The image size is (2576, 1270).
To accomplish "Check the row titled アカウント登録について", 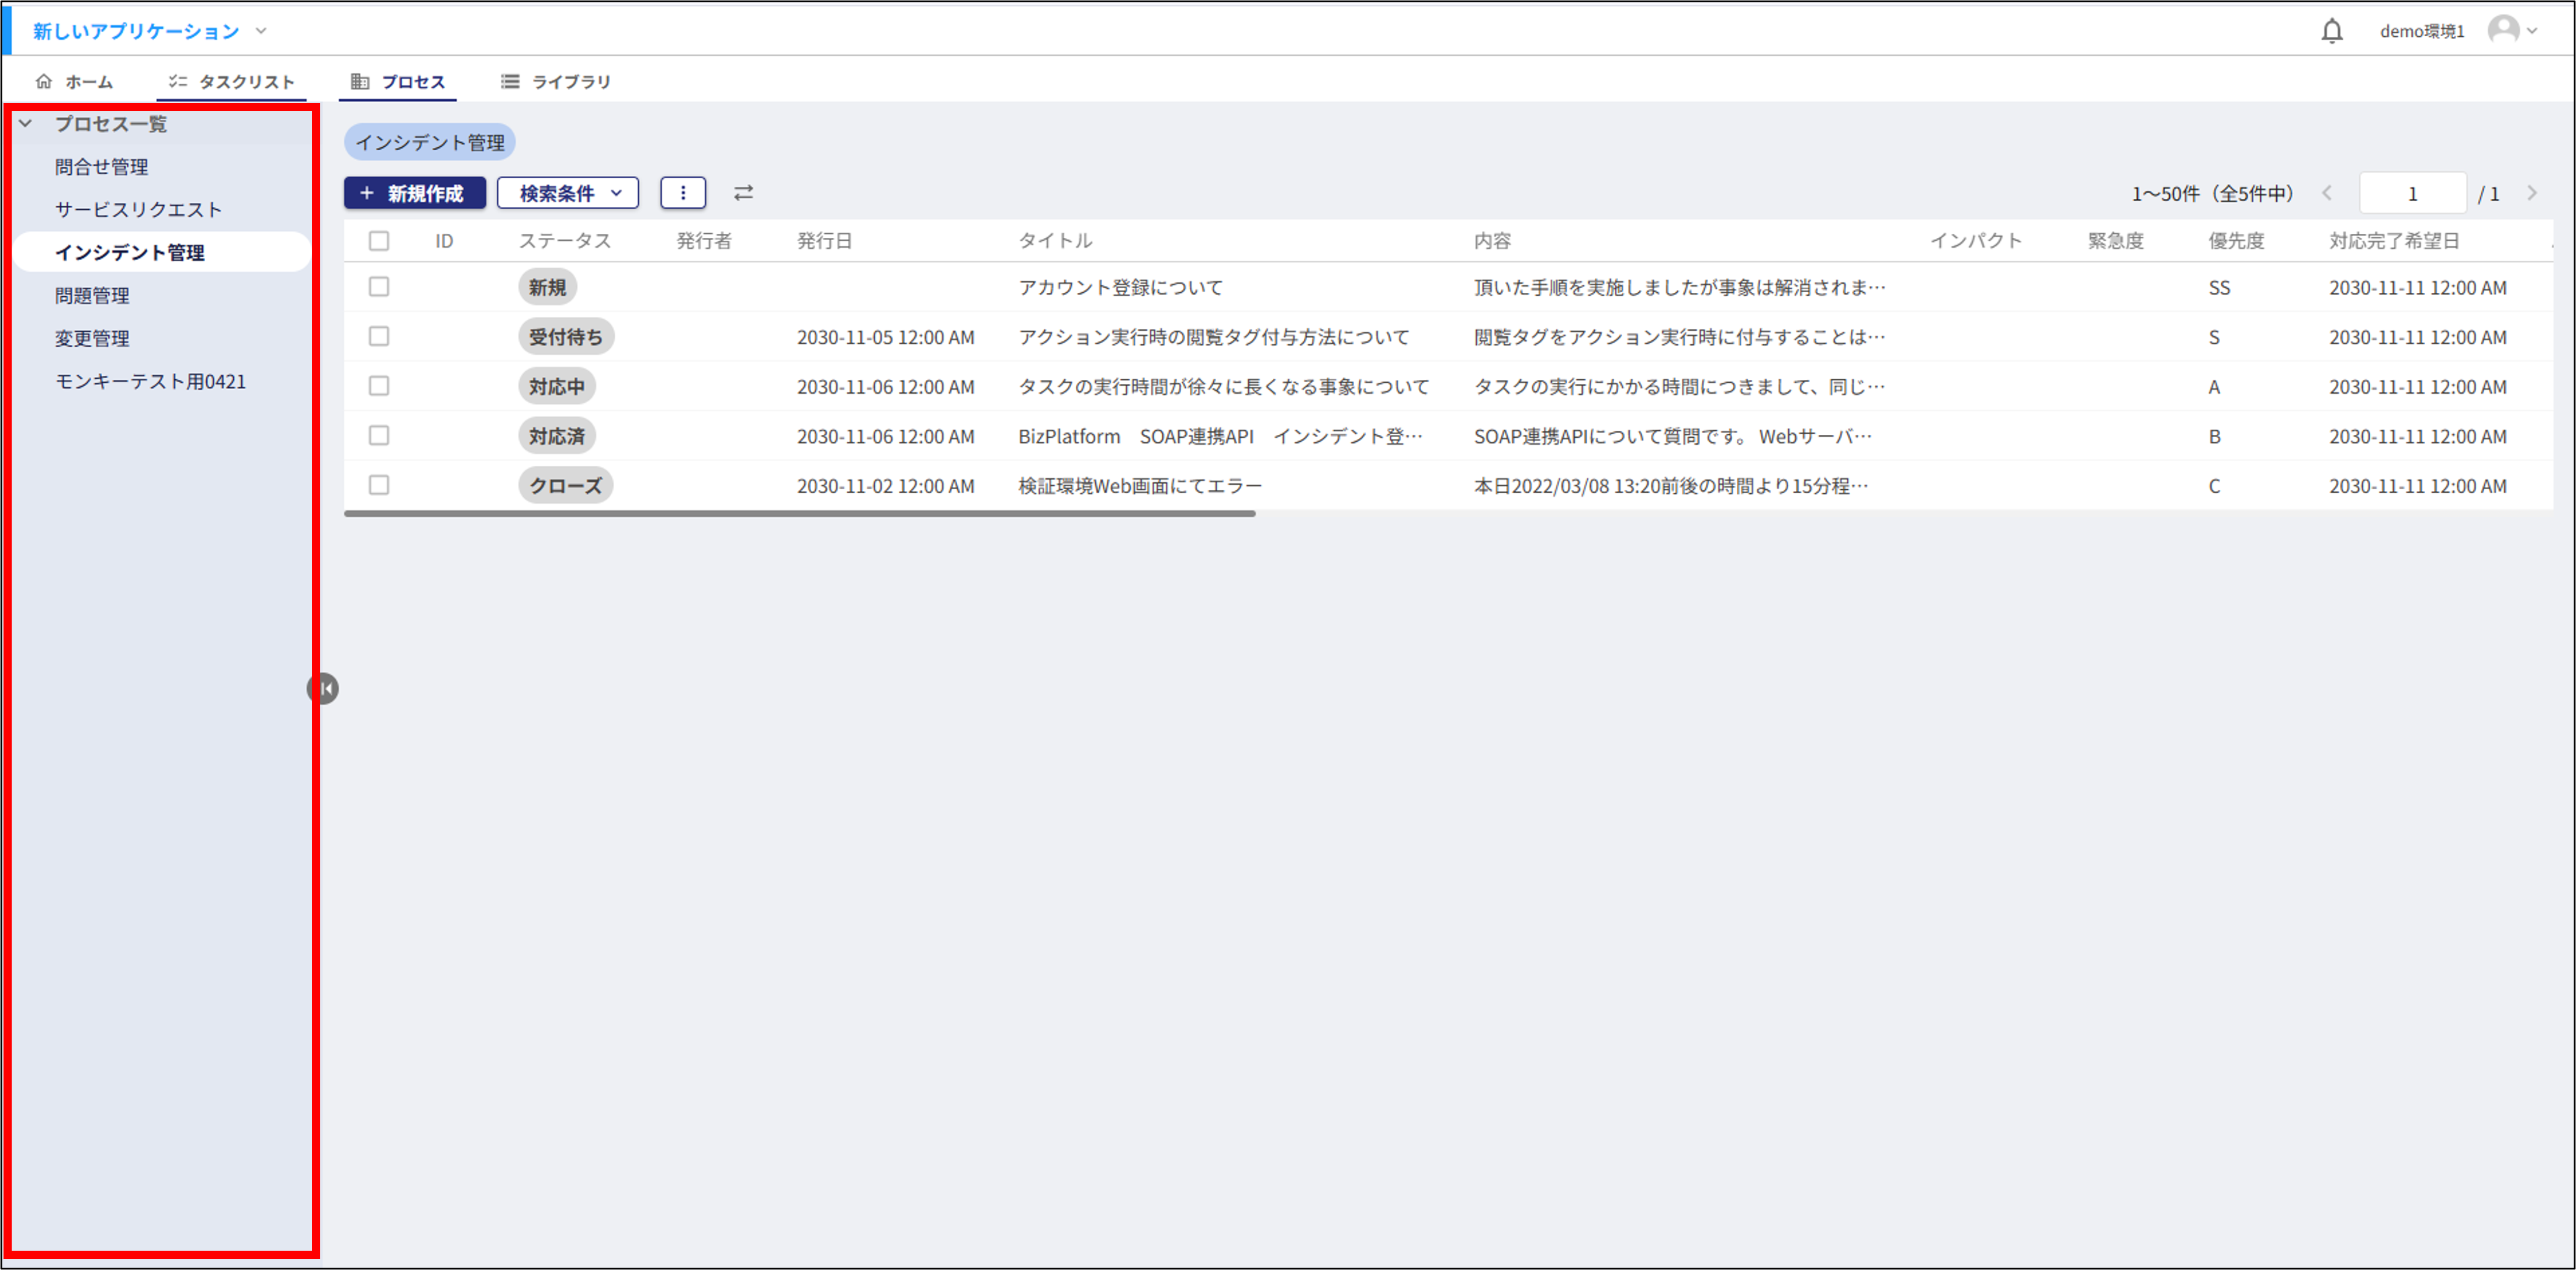I will (x=379, y=287).
